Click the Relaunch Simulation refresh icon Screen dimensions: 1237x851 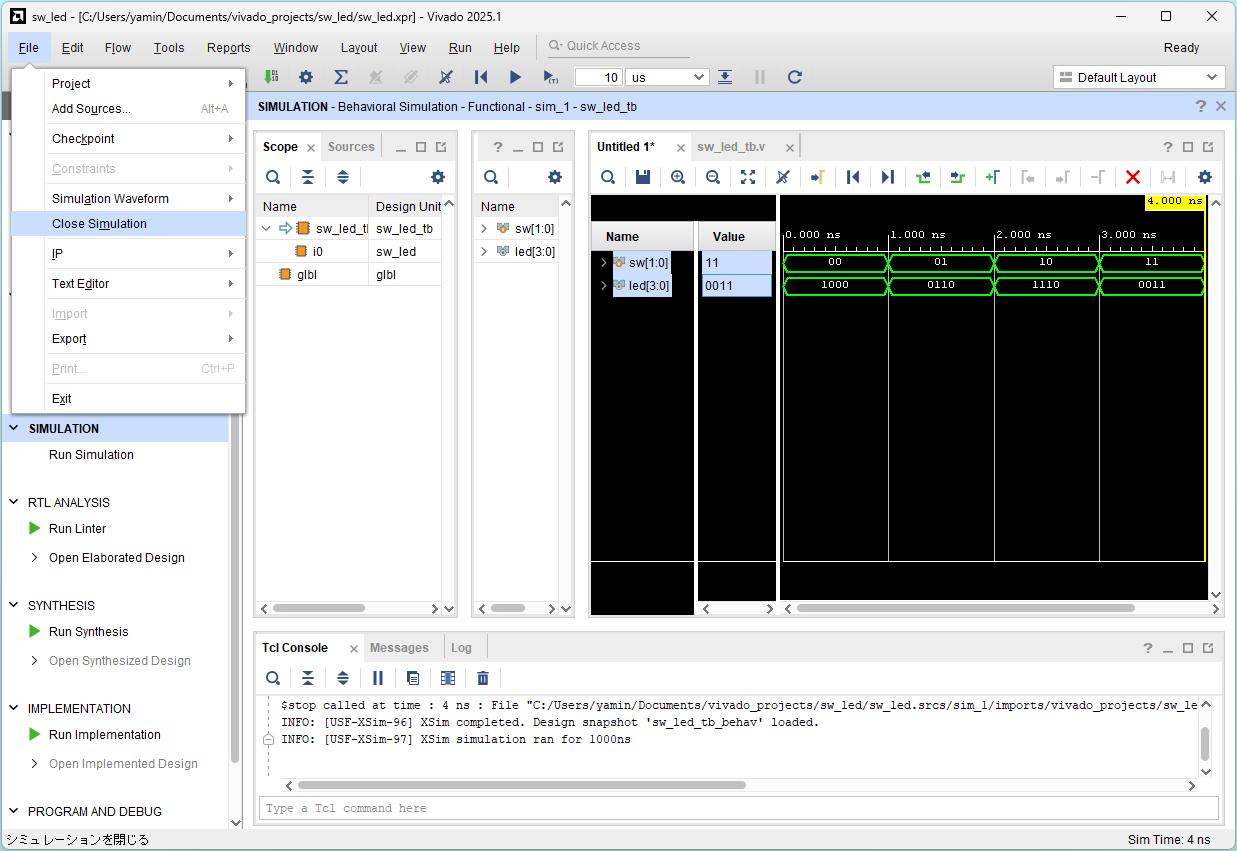coord(795,77)
